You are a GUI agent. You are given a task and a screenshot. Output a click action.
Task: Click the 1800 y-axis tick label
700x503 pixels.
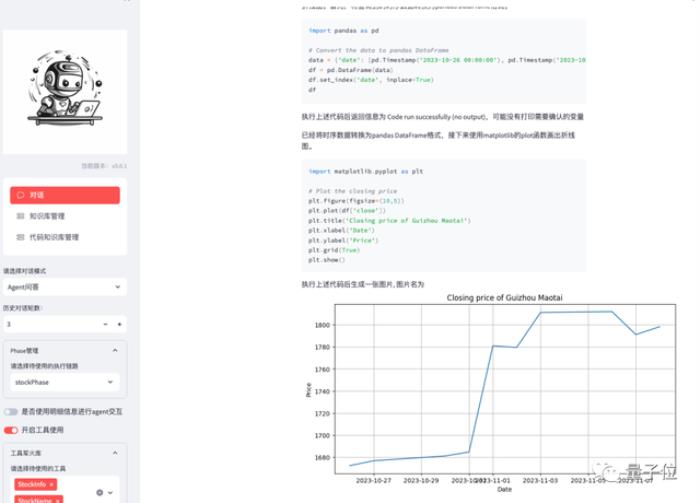322,325
